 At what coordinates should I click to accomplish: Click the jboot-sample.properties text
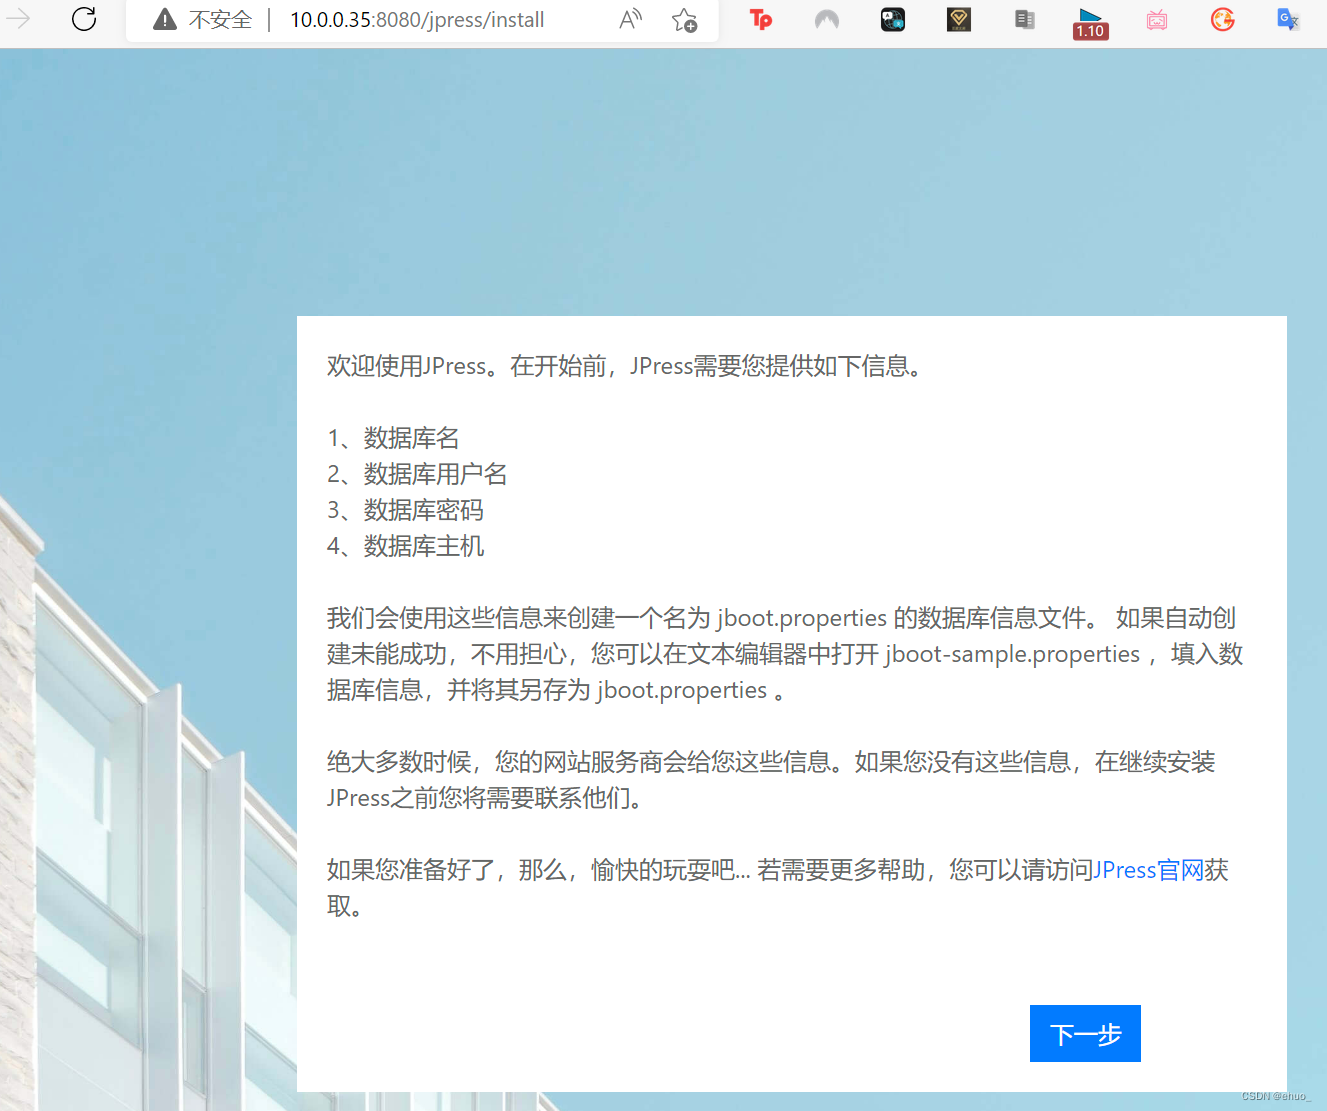(x=1012, y=654)
